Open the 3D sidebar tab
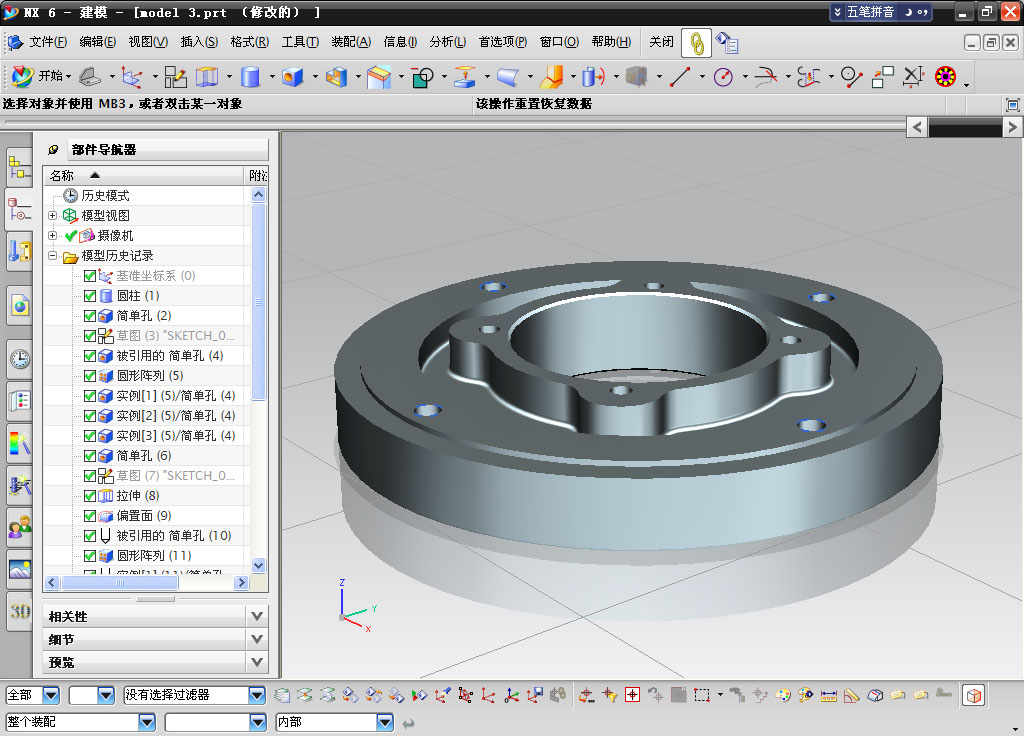The image size is (1024, 736). 20,611
